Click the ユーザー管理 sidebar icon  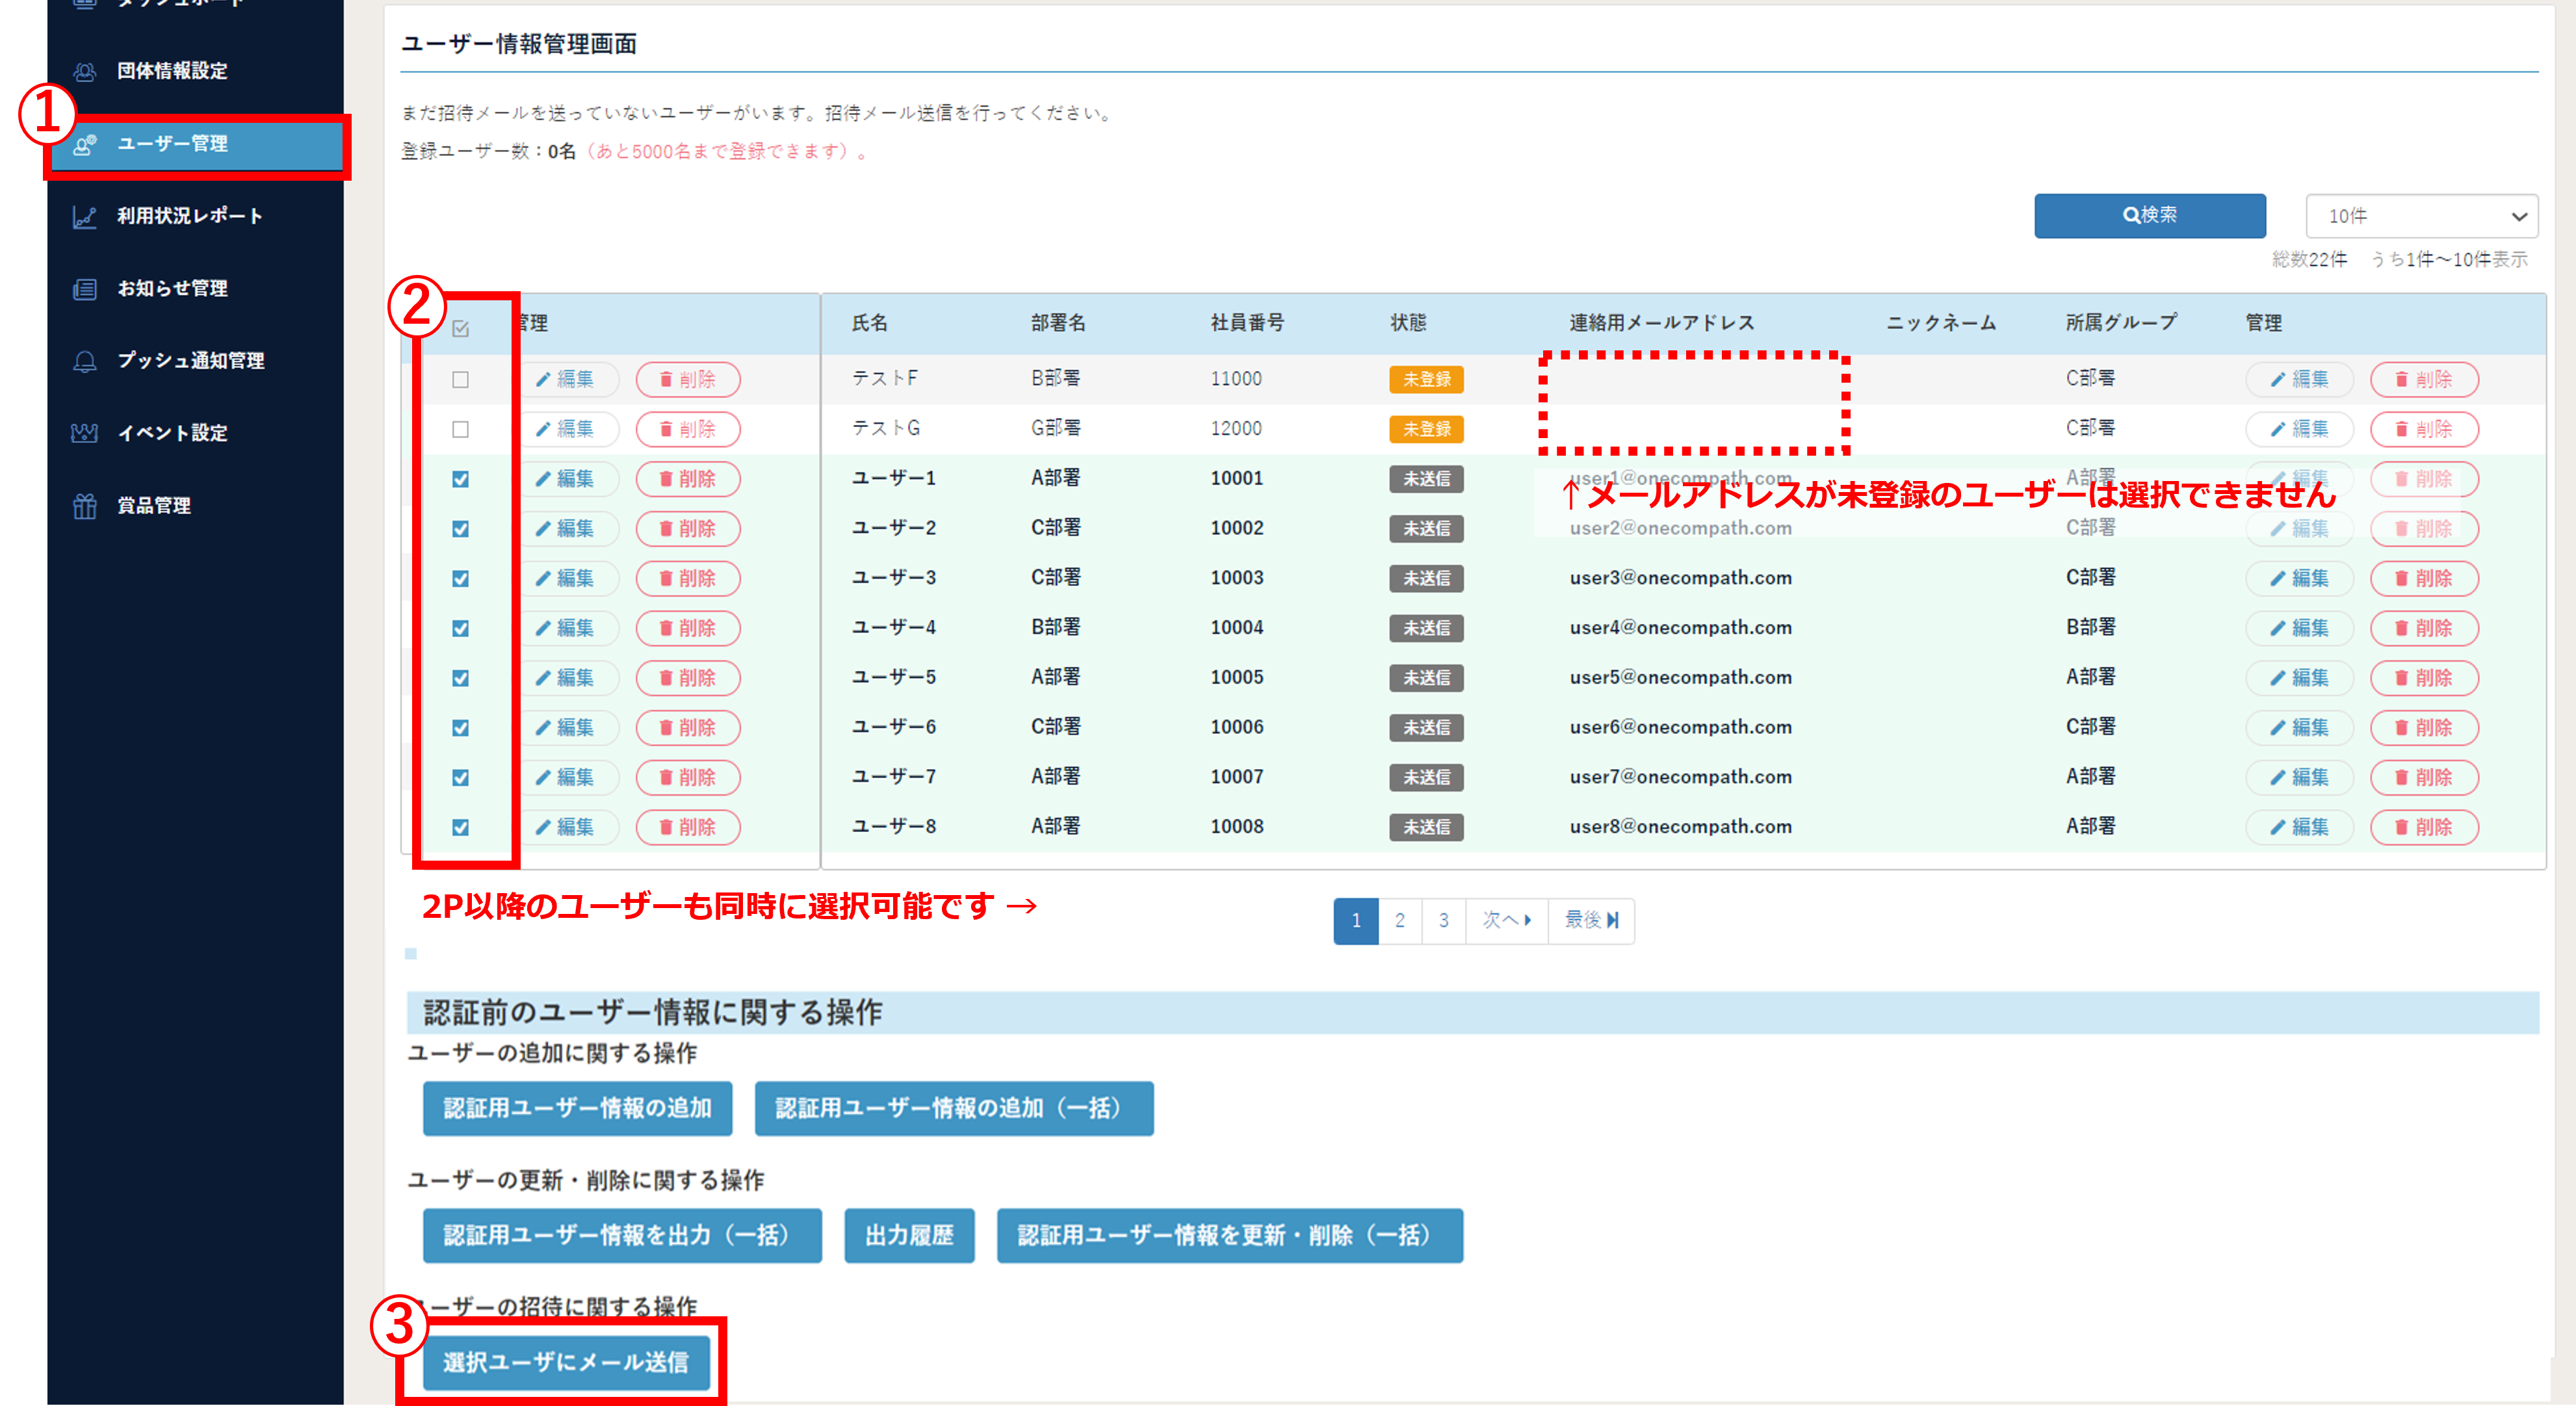pos(85,144)
